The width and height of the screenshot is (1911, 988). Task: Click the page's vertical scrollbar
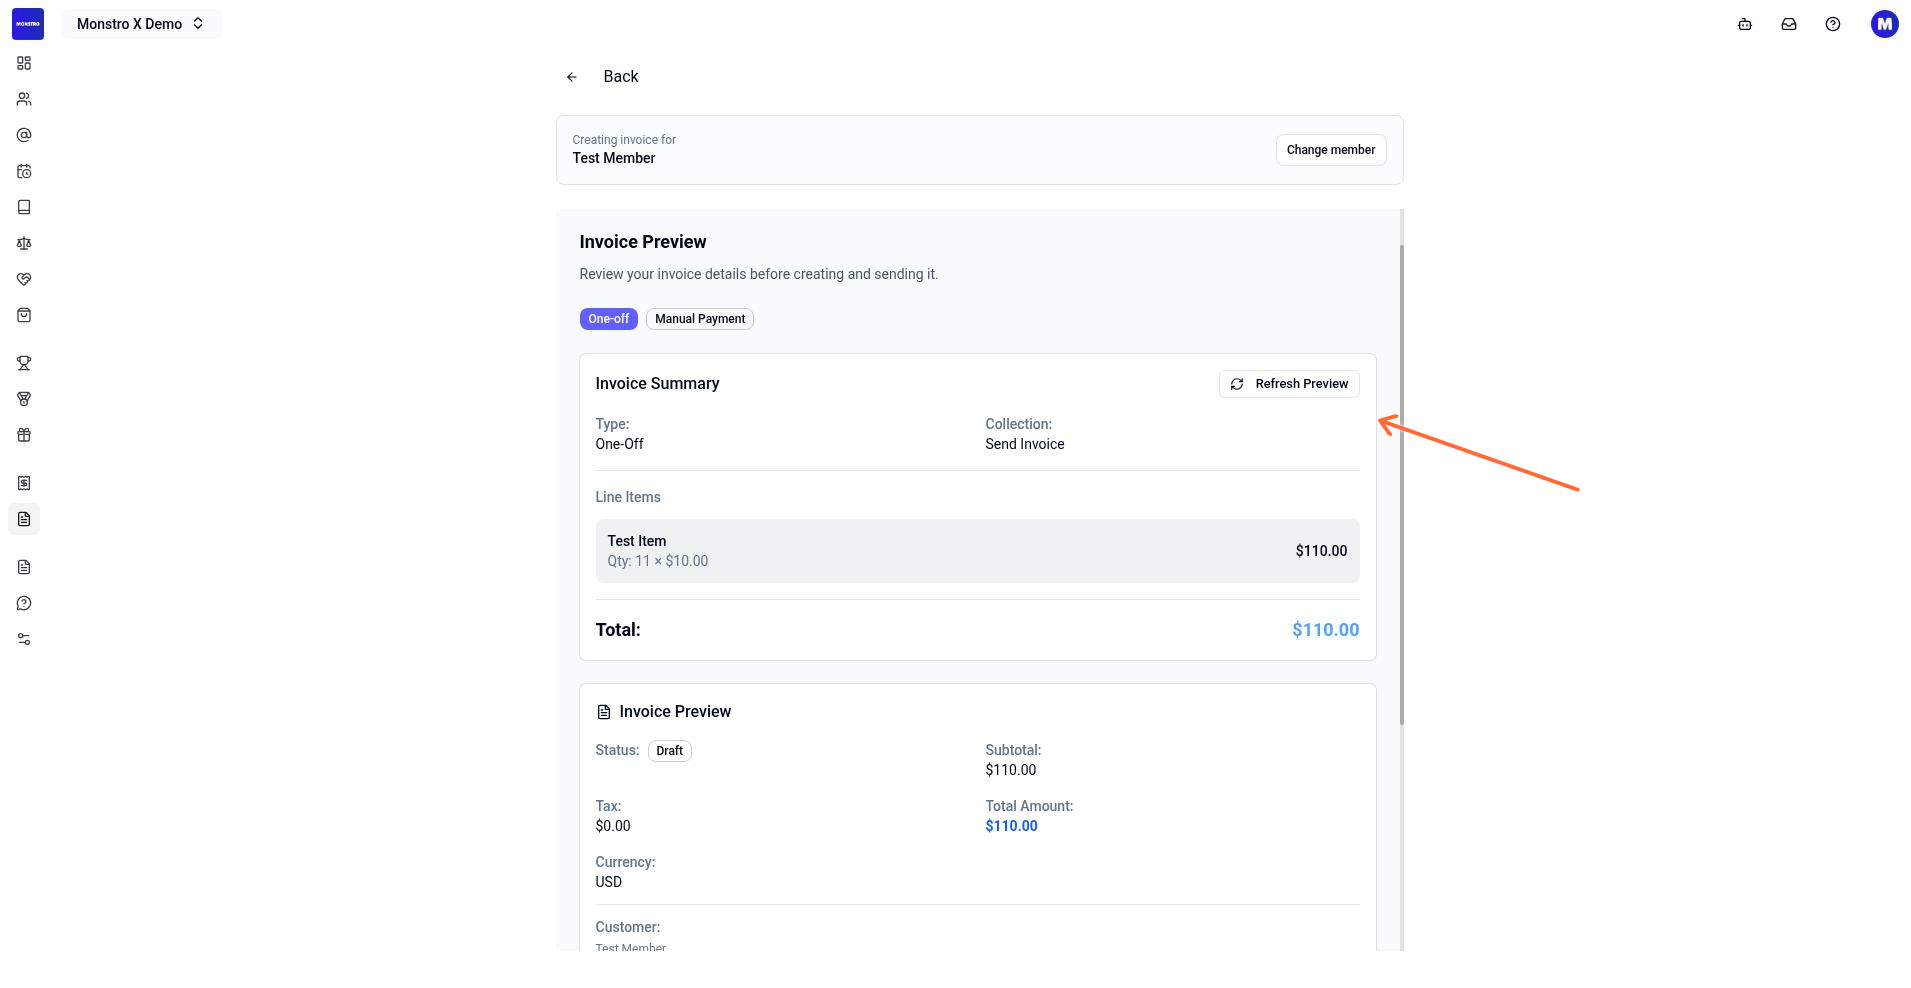pos(1401,485)
